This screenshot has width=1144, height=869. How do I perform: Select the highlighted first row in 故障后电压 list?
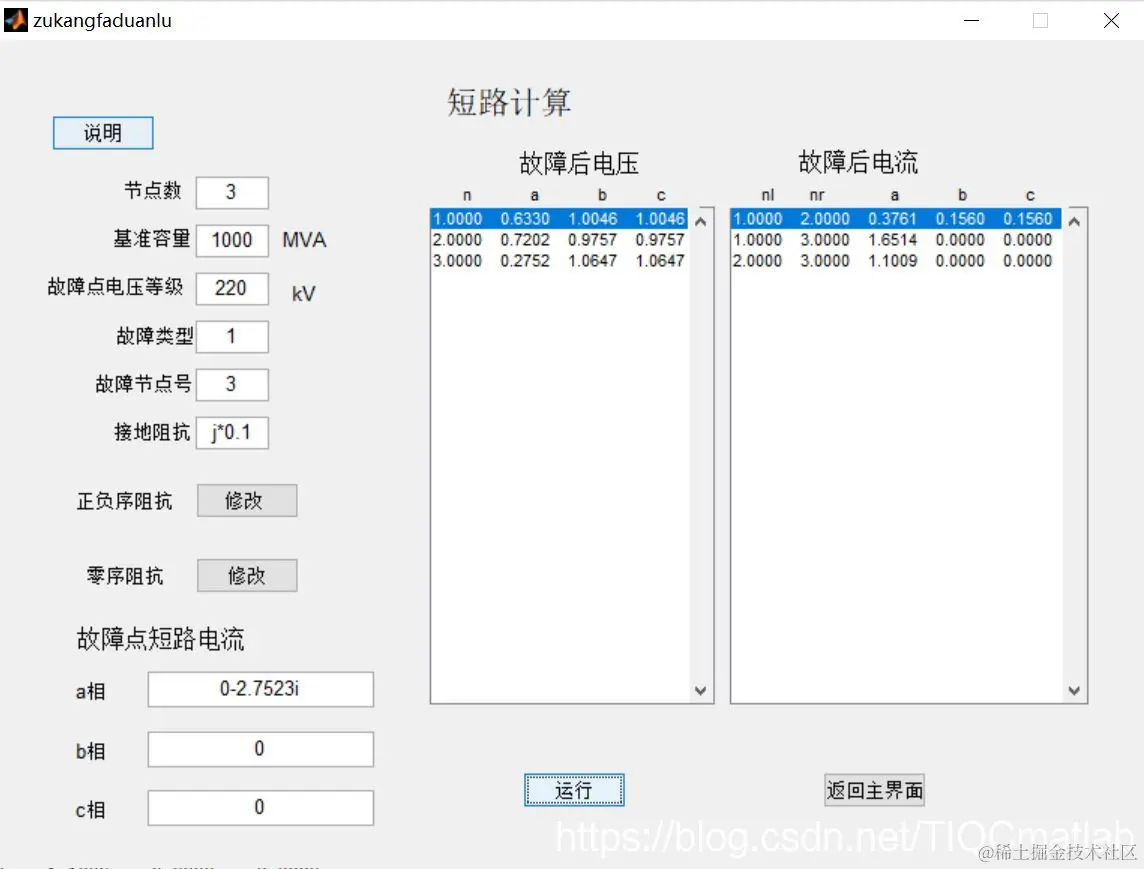coord(560,218)
